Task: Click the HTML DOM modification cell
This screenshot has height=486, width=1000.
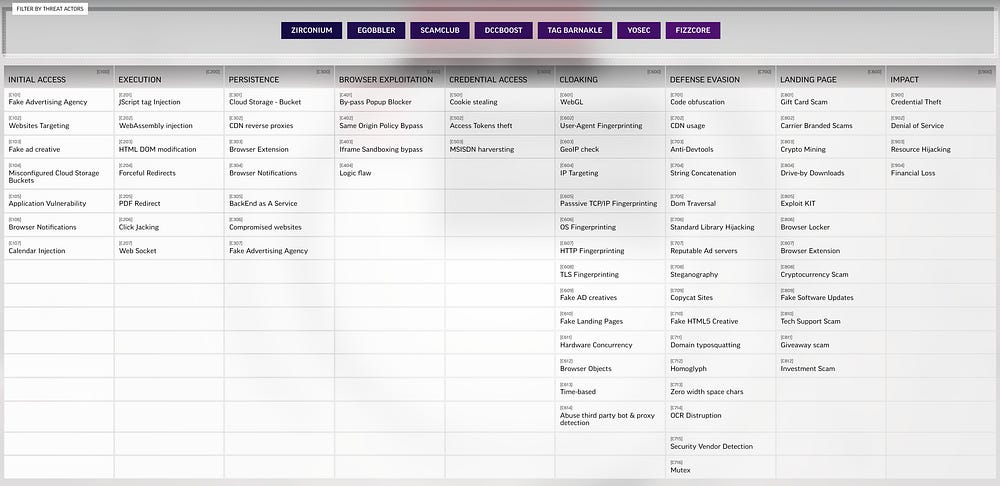Action: [x=169, y=147]
